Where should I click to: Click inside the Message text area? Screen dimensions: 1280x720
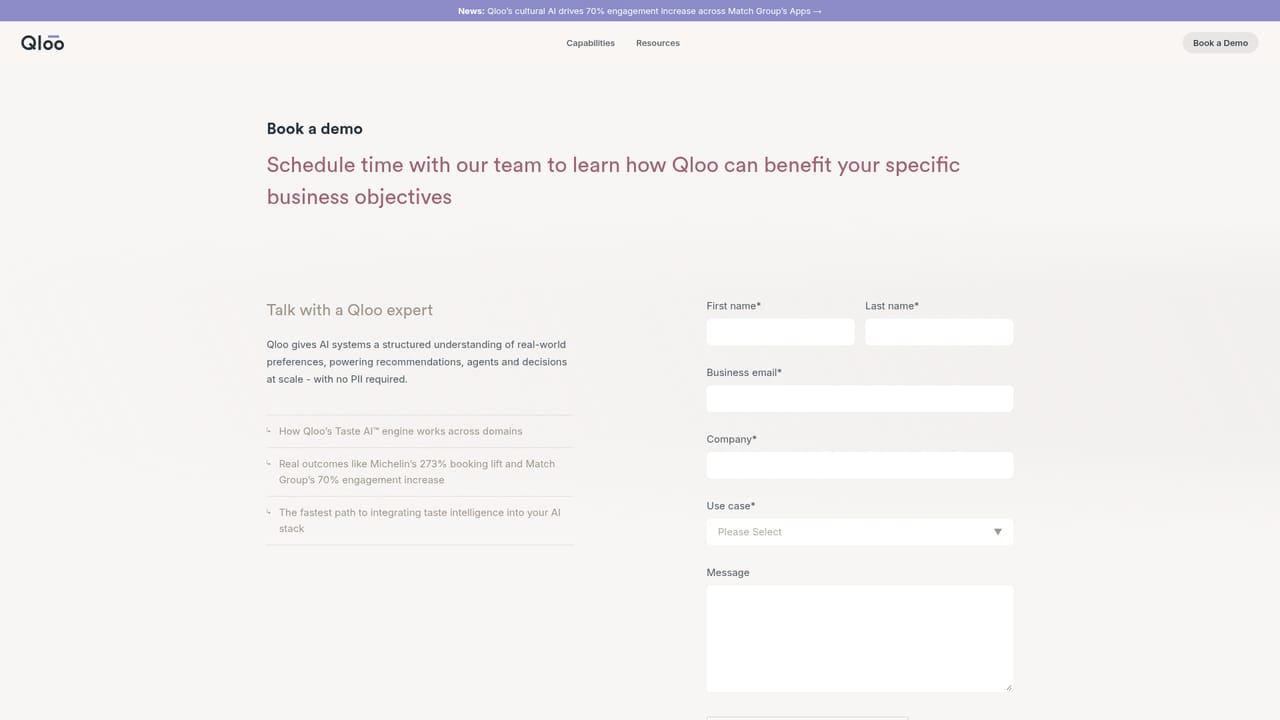pos(860,639)
